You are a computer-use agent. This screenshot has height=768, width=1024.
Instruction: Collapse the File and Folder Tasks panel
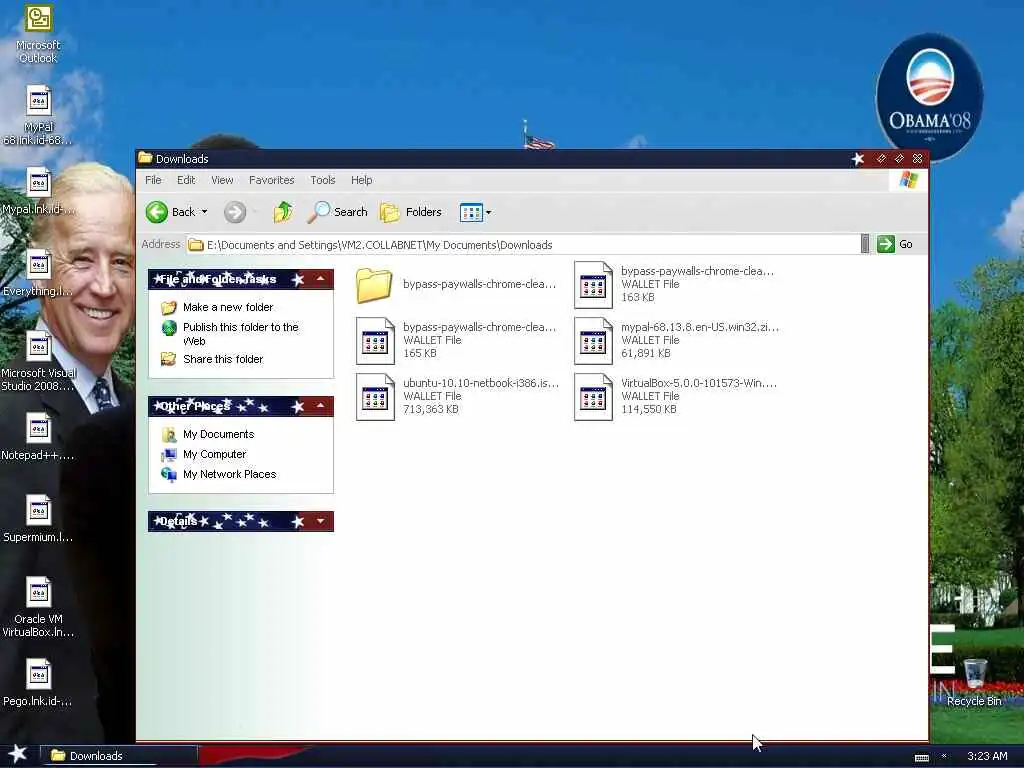point(321,279)
